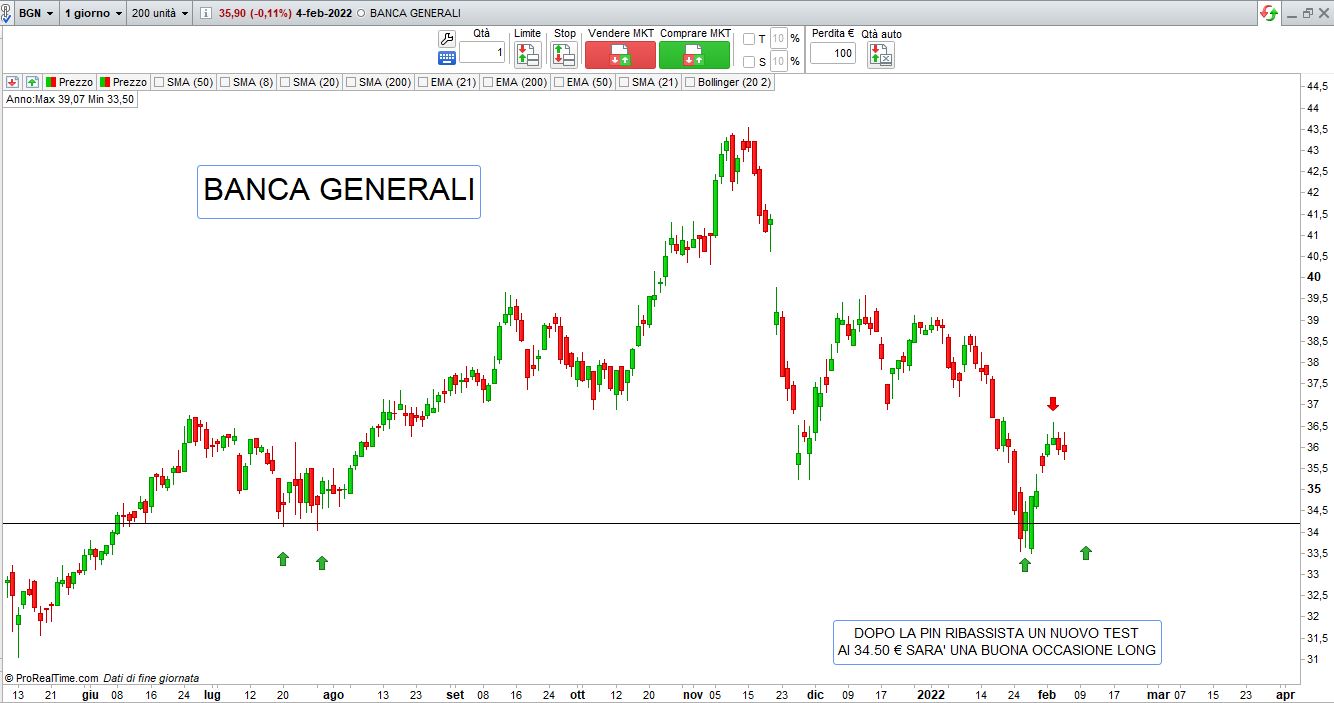Click the green up-arrow icon in indicator bar
1334x703 pixels.
coord(32,82)
